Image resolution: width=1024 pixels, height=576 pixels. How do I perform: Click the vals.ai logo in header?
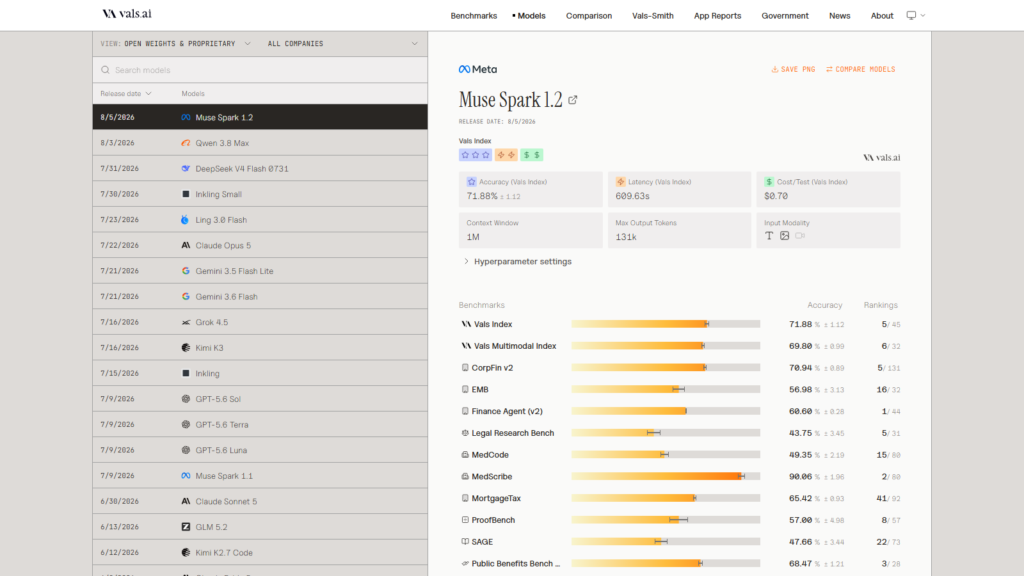pyautogui.click(x=127, y=14)
